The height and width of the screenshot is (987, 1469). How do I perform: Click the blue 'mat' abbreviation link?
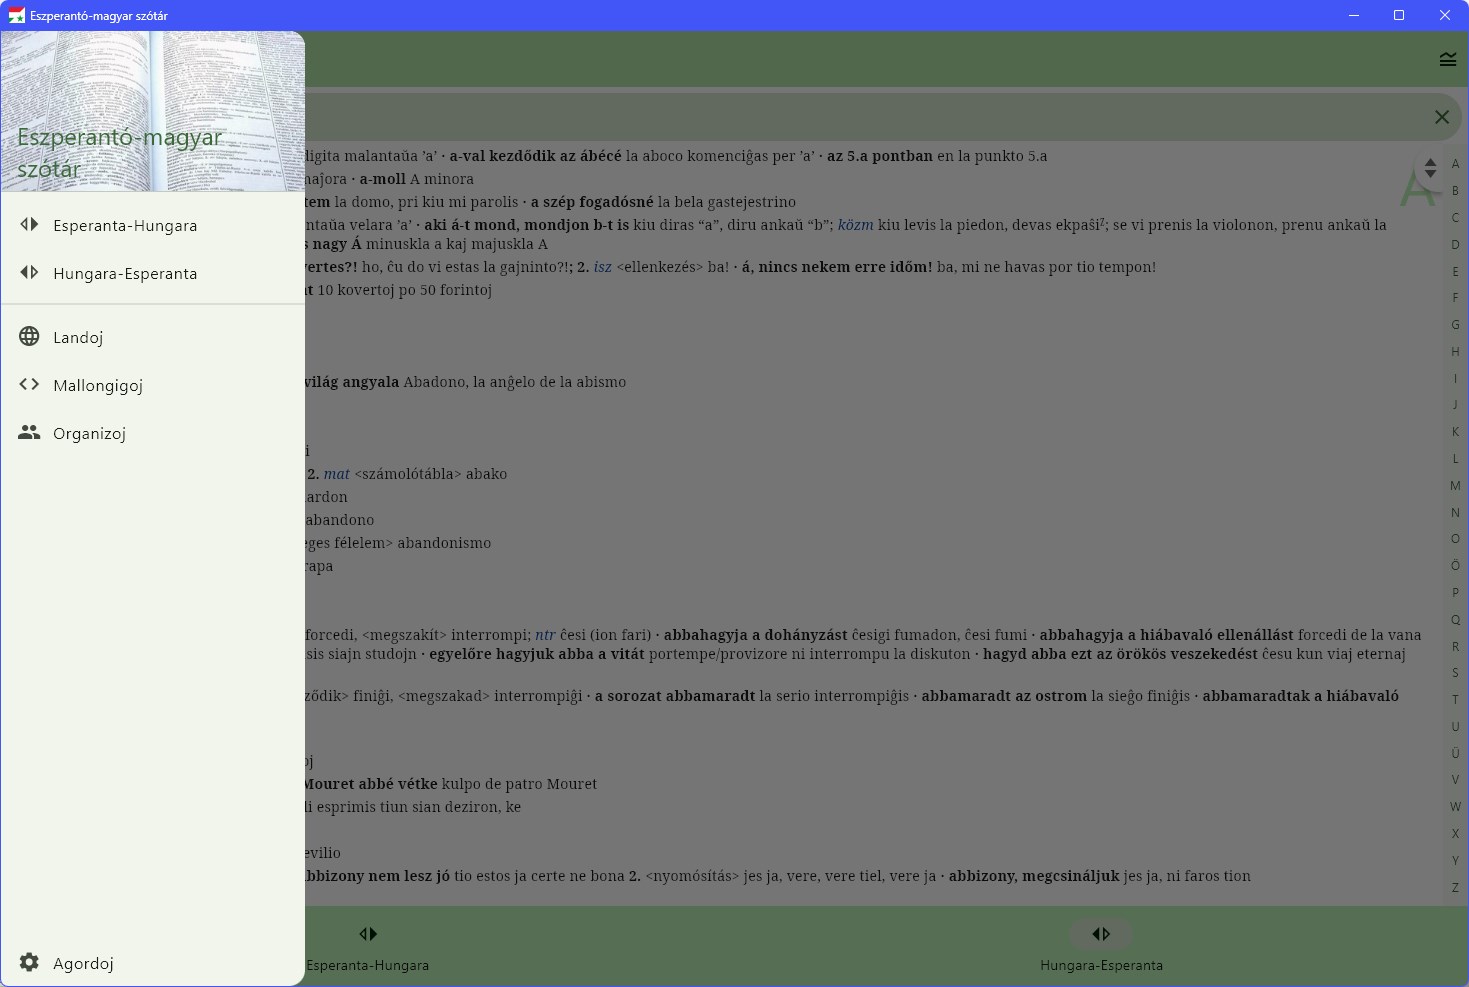[337, 474]
